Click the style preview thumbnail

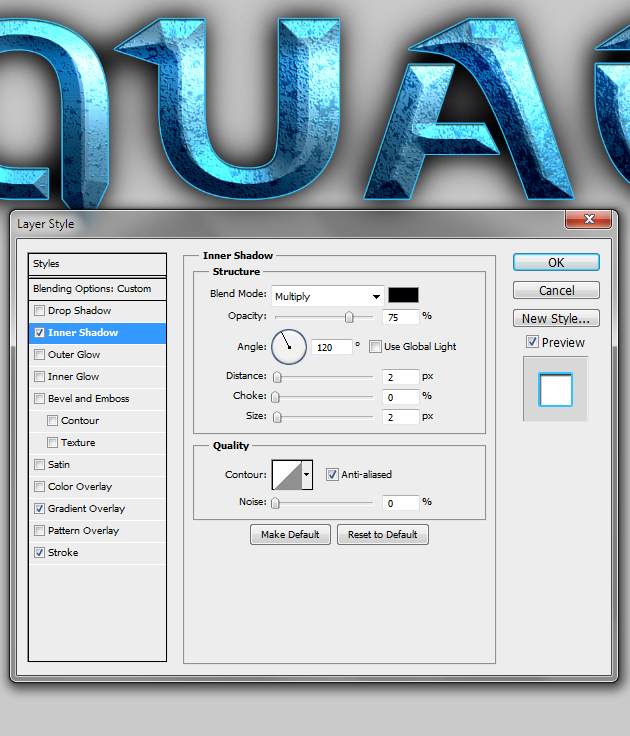pyautogui.click(x=555, y=388)
